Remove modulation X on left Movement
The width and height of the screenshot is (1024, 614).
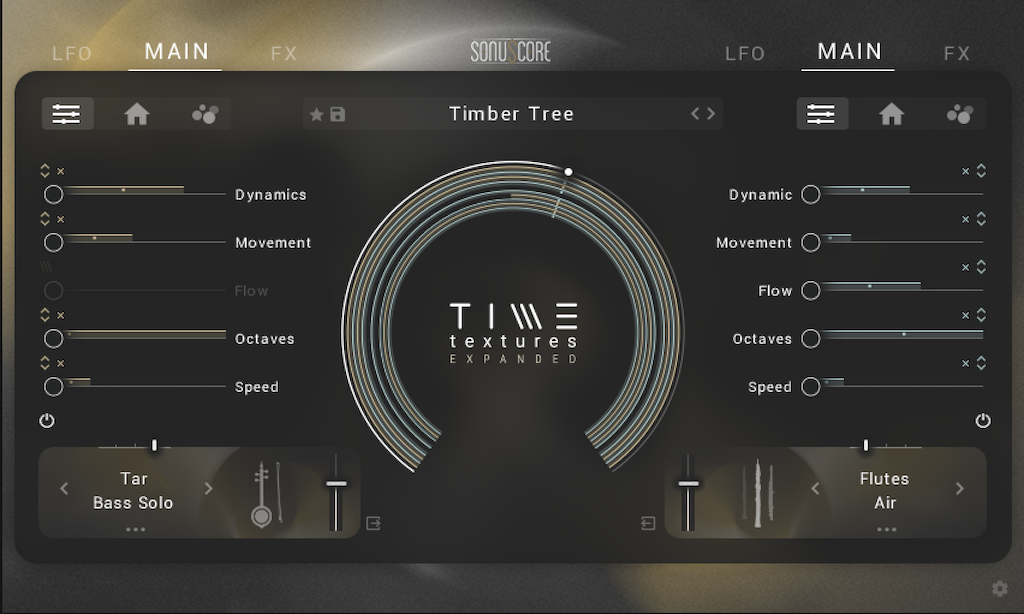click(61, 219)
